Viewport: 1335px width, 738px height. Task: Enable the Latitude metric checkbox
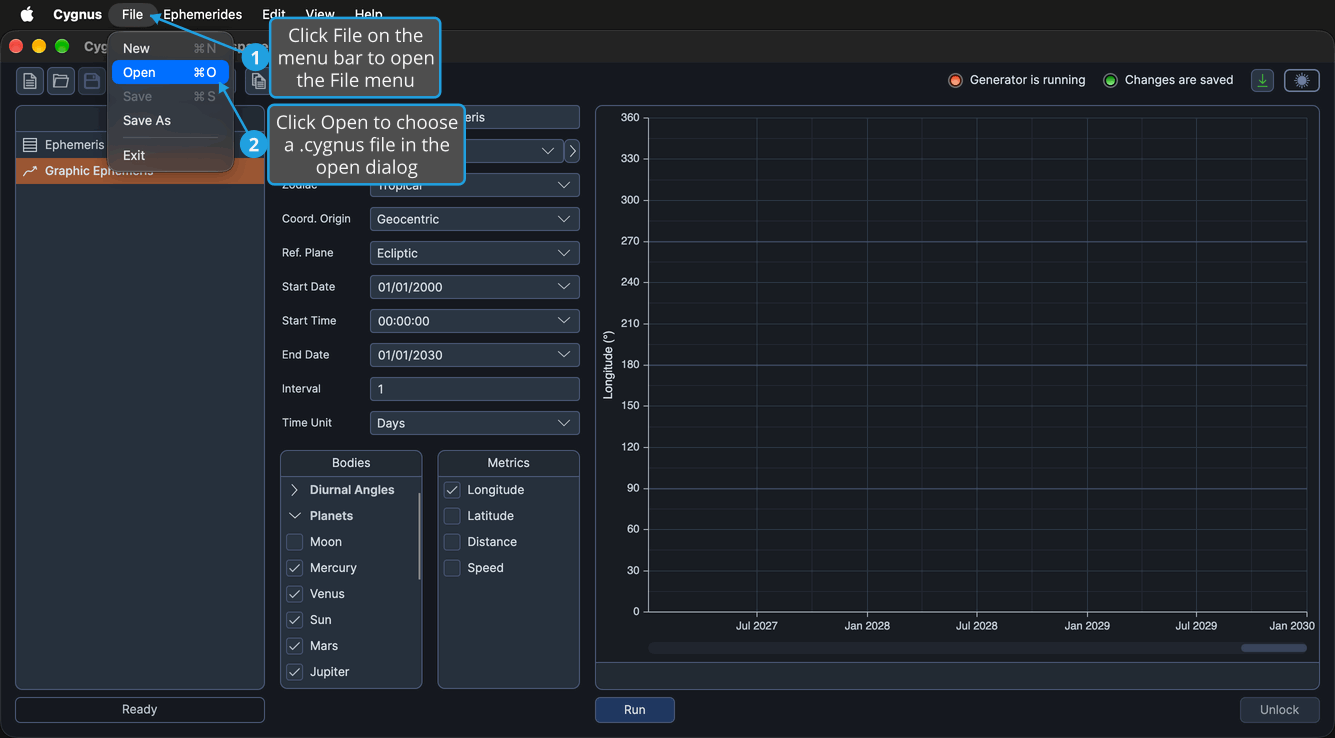[x=452, y=516]
